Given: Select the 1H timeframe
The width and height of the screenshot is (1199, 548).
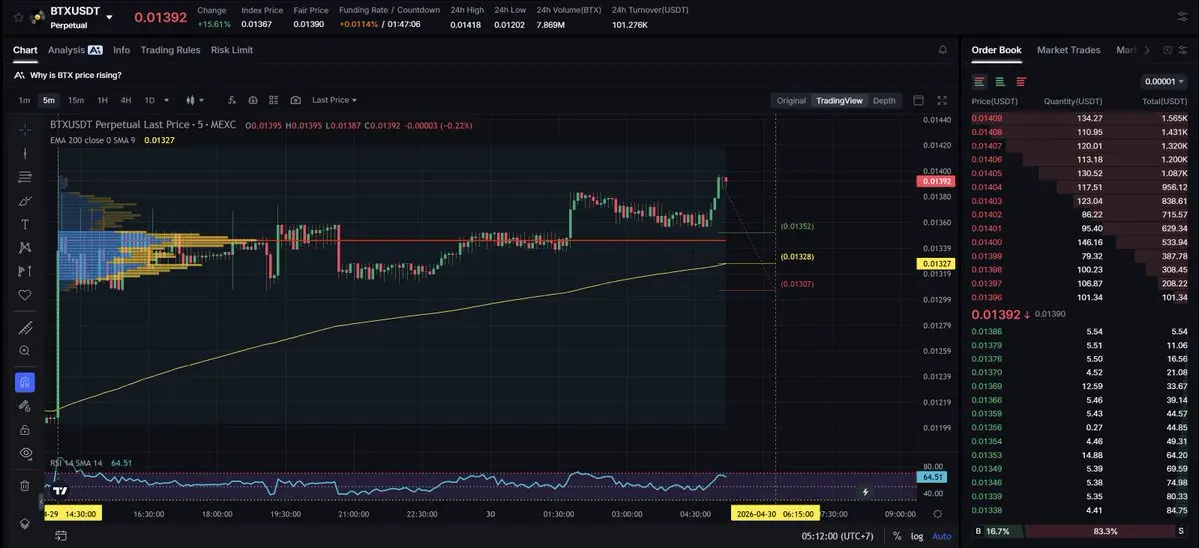Looking at the screenshot, I should 102,100.
